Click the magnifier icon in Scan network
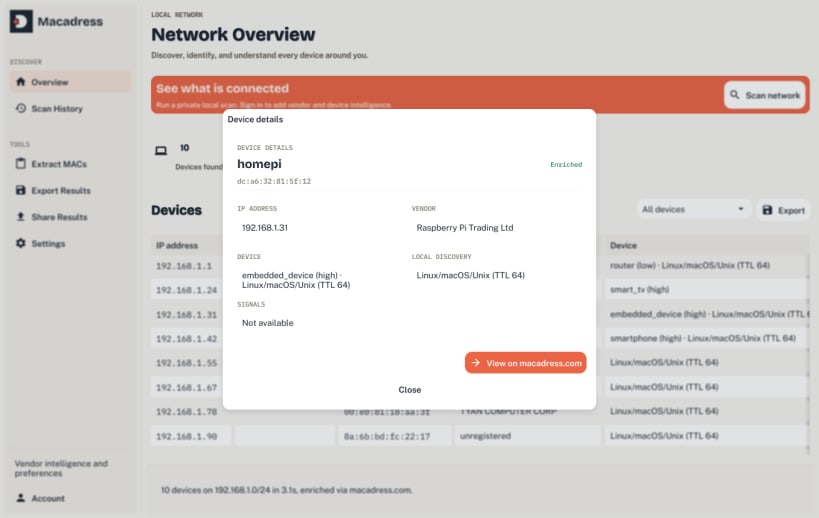This screenshot has width=819, height=518. point(734,95)
